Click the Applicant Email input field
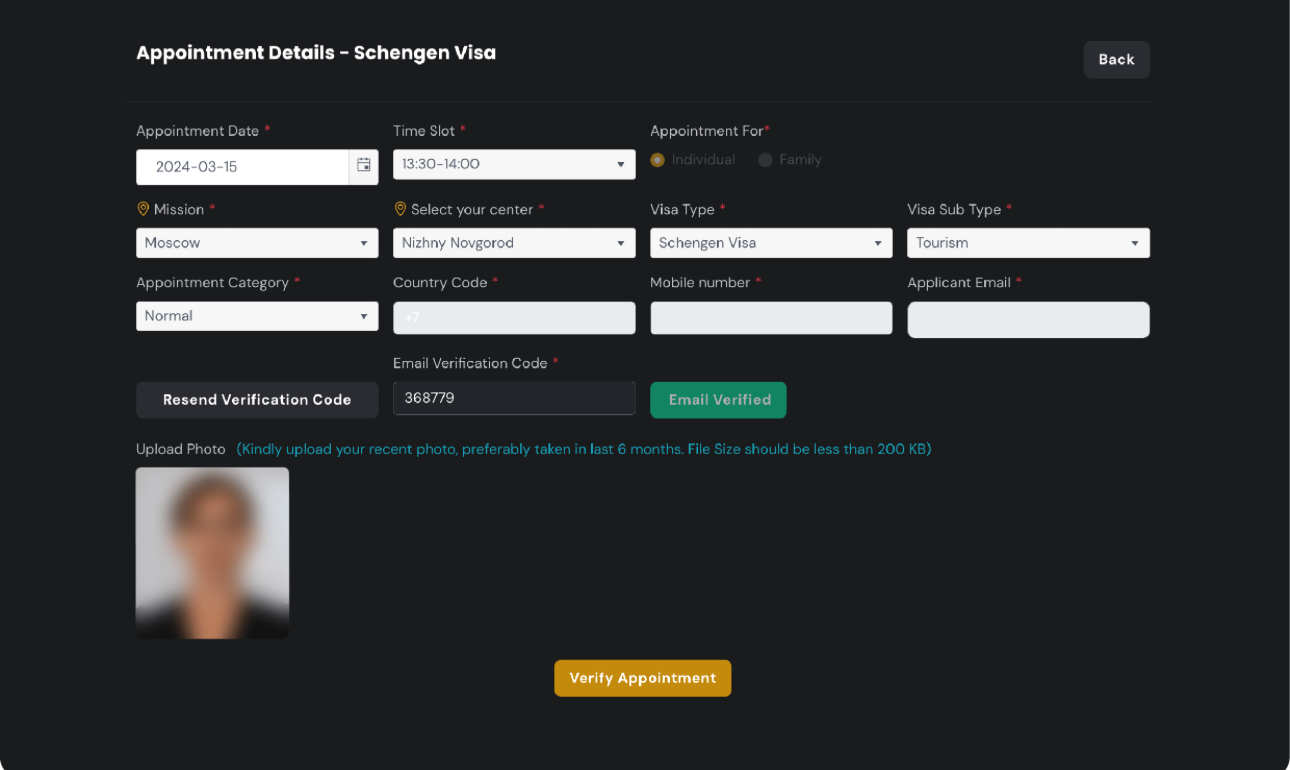 (x=1028, y=320)
